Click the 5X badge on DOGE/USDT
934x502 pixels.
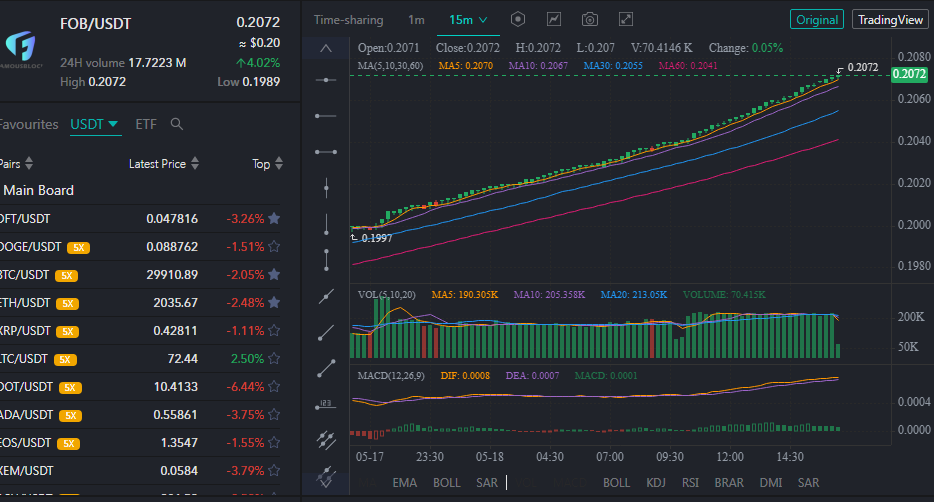click(x=79, y=248)
